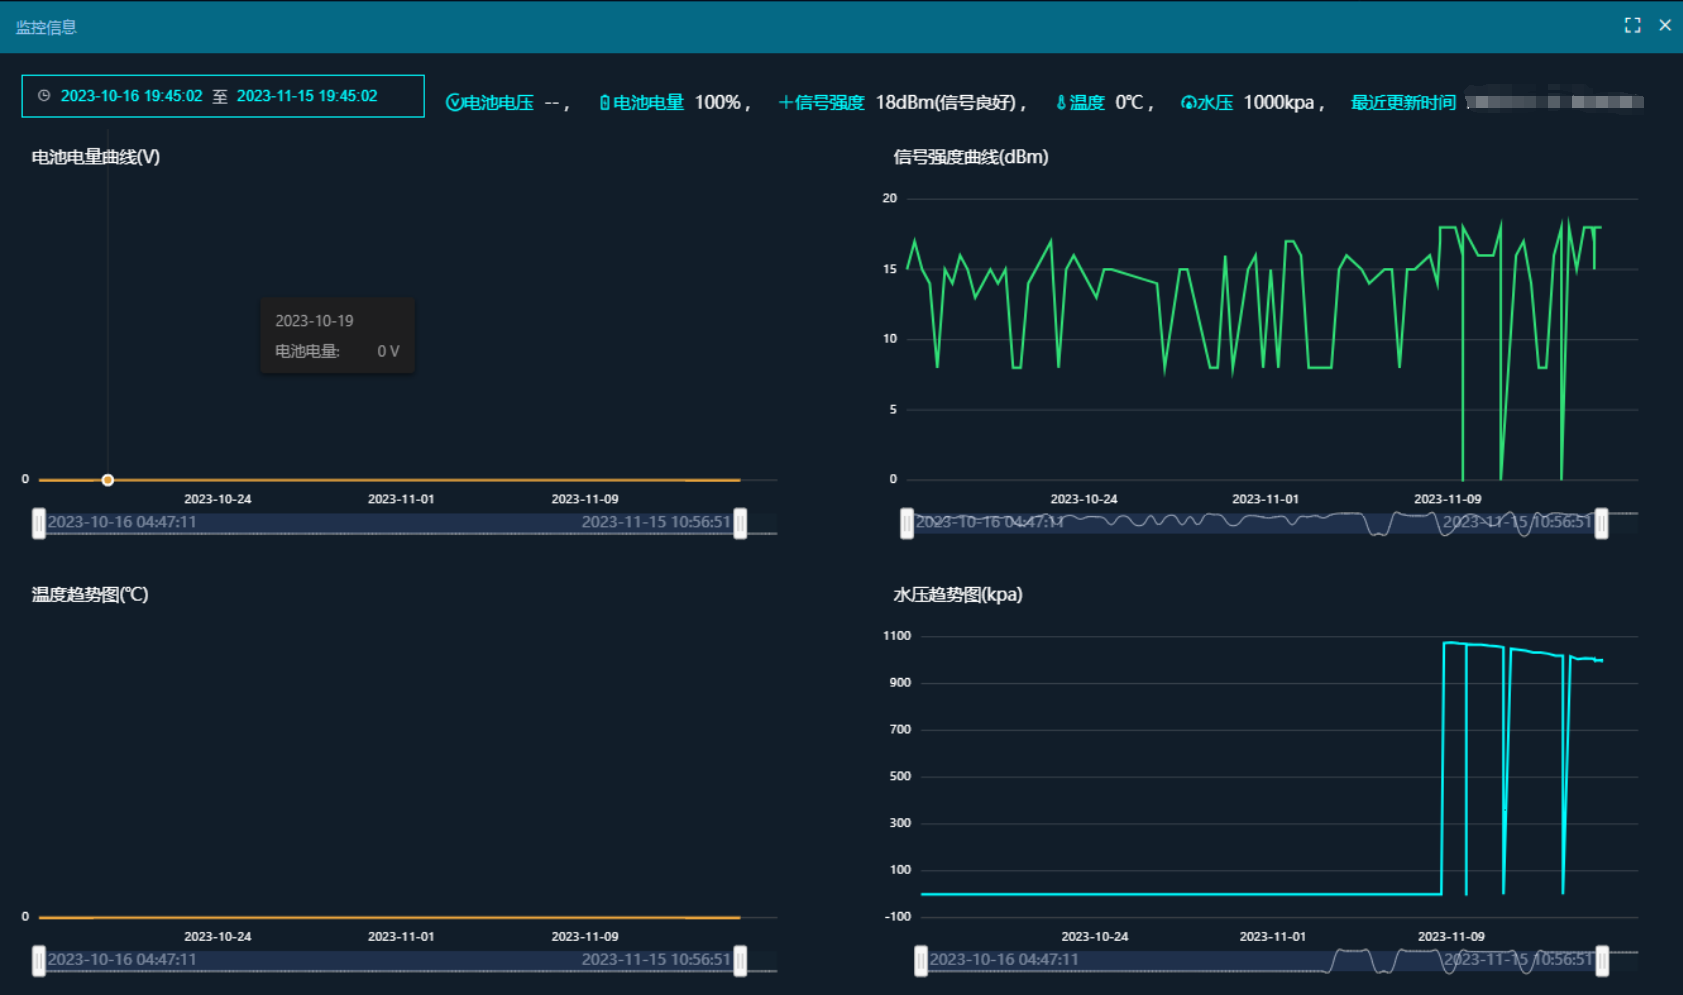Screen dimensions: 1683x995
Task: Click the 最近更新时间 label
Action: click(1403, 102)
